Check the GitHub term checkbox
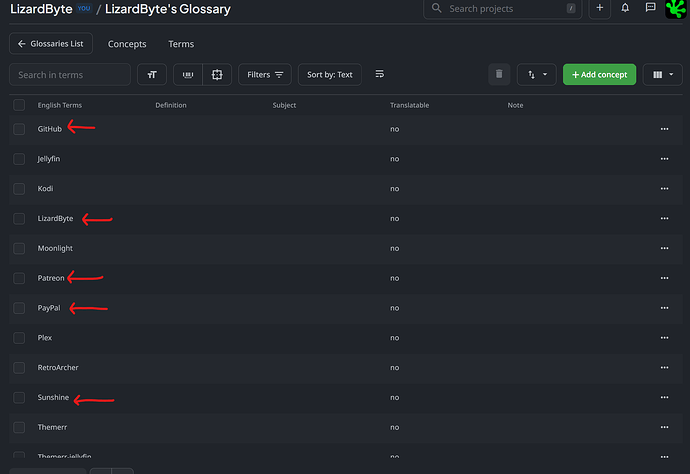Viewport: 690px width, 474px height. [19, 129]
